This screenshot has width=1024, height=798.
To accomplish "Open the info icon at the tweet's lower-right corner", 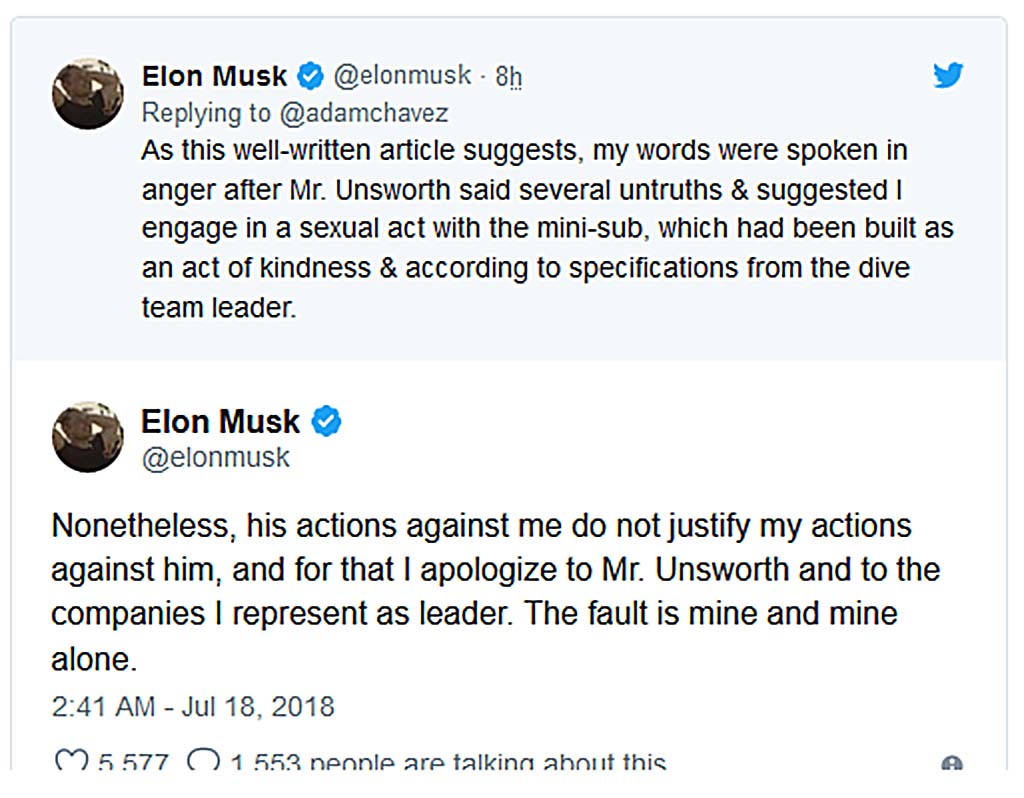I will [952, 763].
